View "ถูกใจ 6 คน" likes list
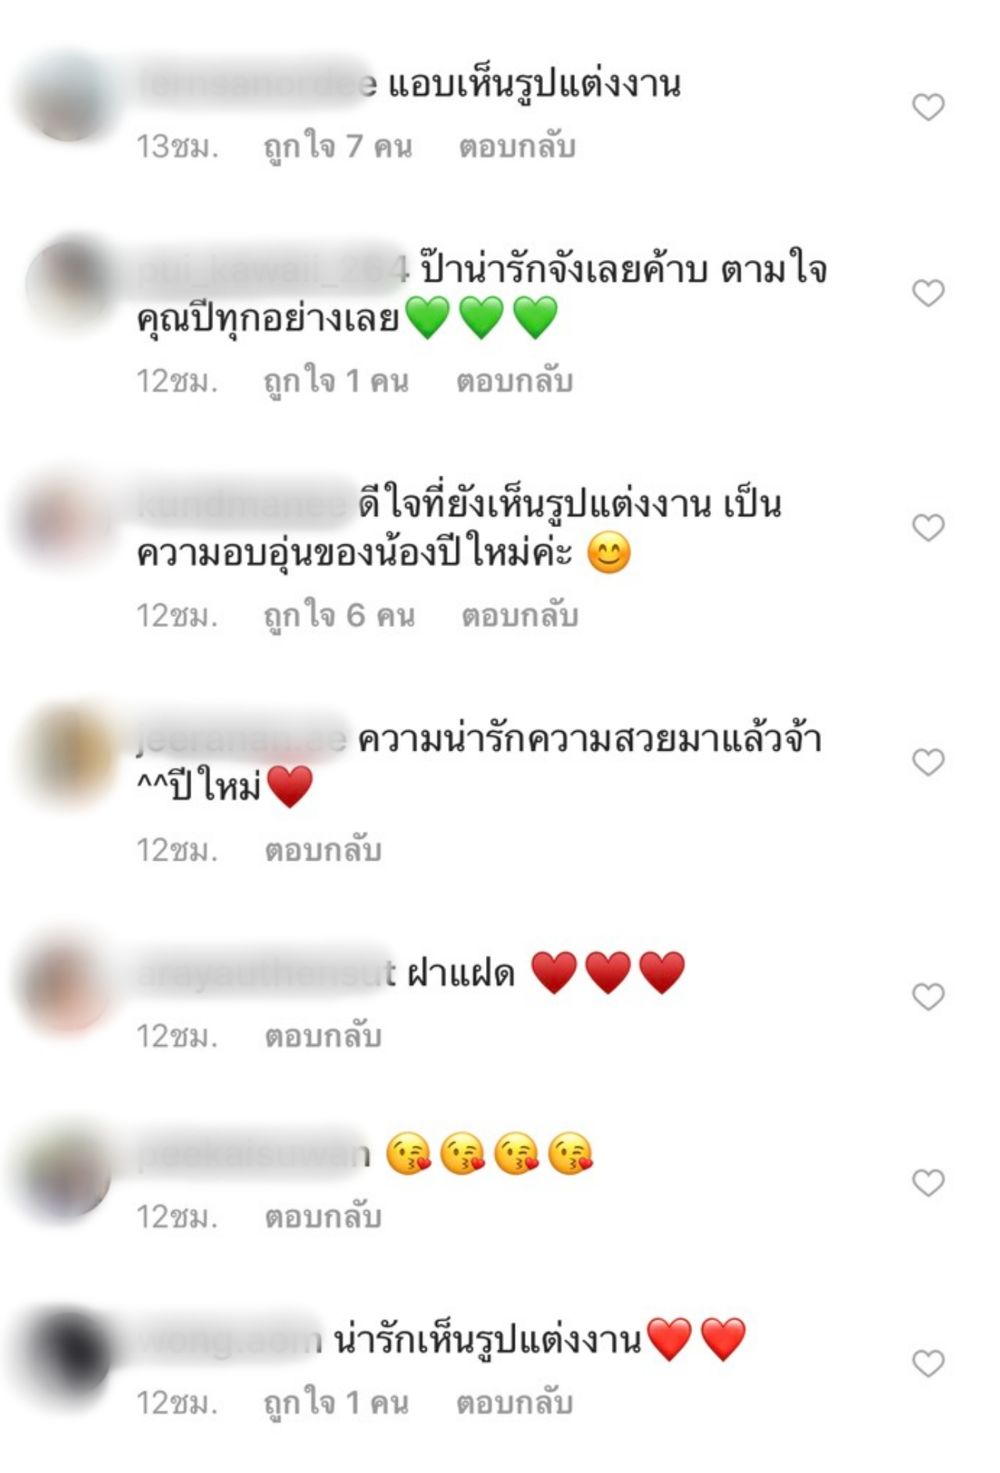Screen dimensions: 1000x1473 (x=339, y=615)
